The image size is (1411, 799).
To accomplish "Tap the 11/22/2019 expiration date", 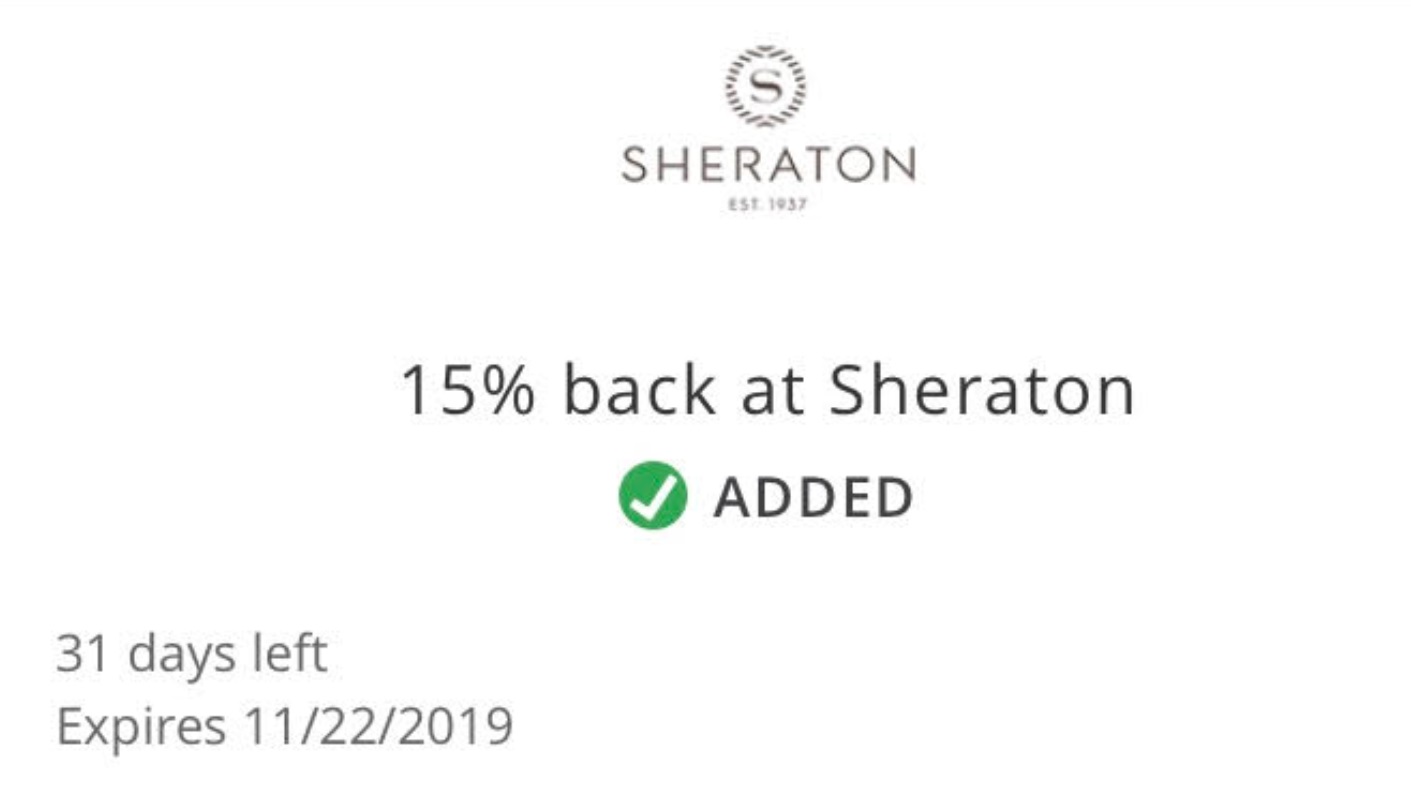I will point(378,726).
